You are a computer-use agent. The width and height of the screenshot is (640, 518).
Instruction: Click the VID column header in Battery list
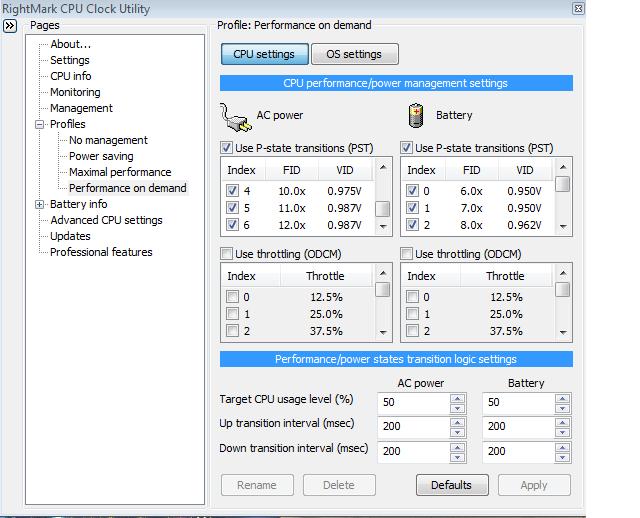(x=525, y=170)
